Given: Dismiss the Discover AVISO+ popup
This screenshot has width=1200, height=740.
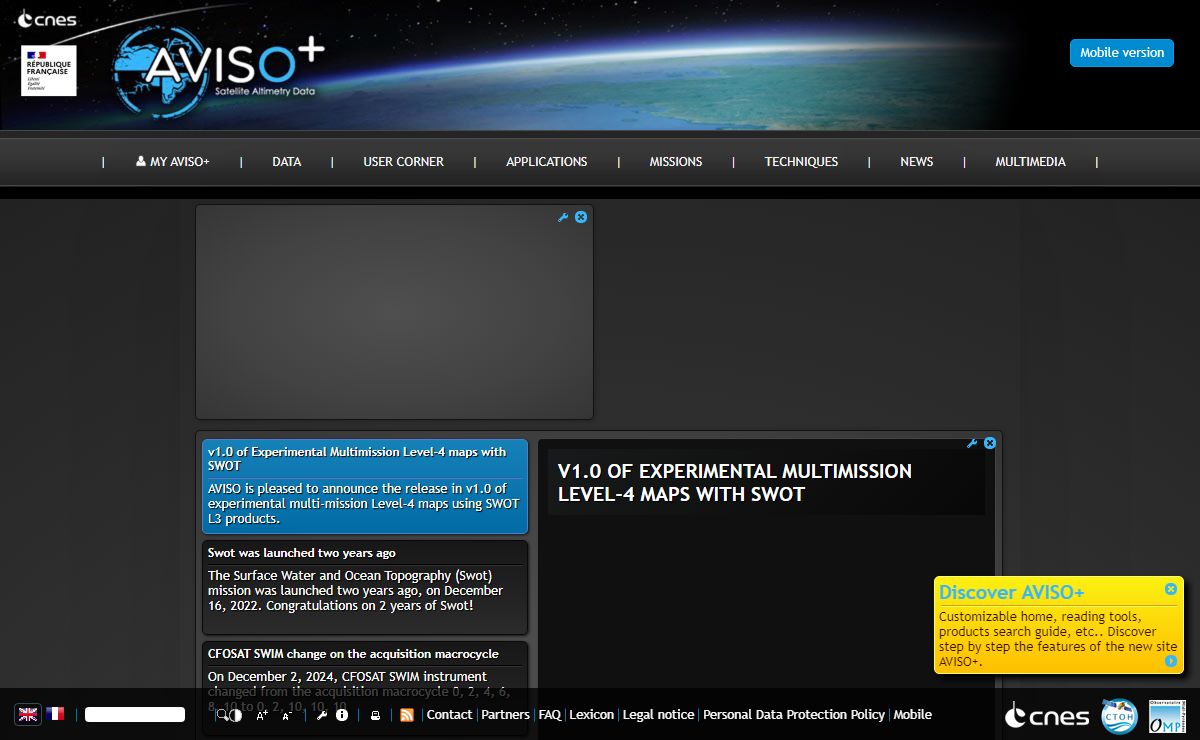Looking at the screenshot, I should [1171, 589].
